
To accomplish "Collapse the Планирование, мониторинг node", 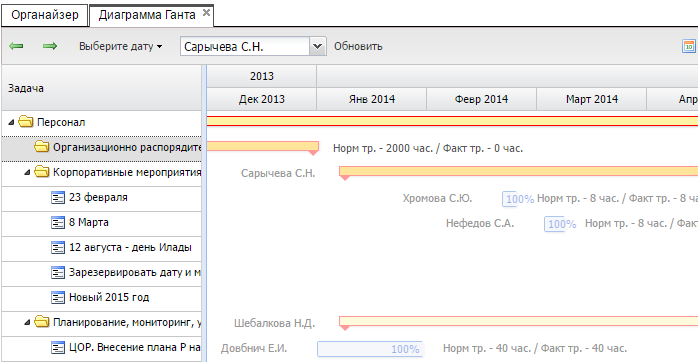I will click(27, 322).
